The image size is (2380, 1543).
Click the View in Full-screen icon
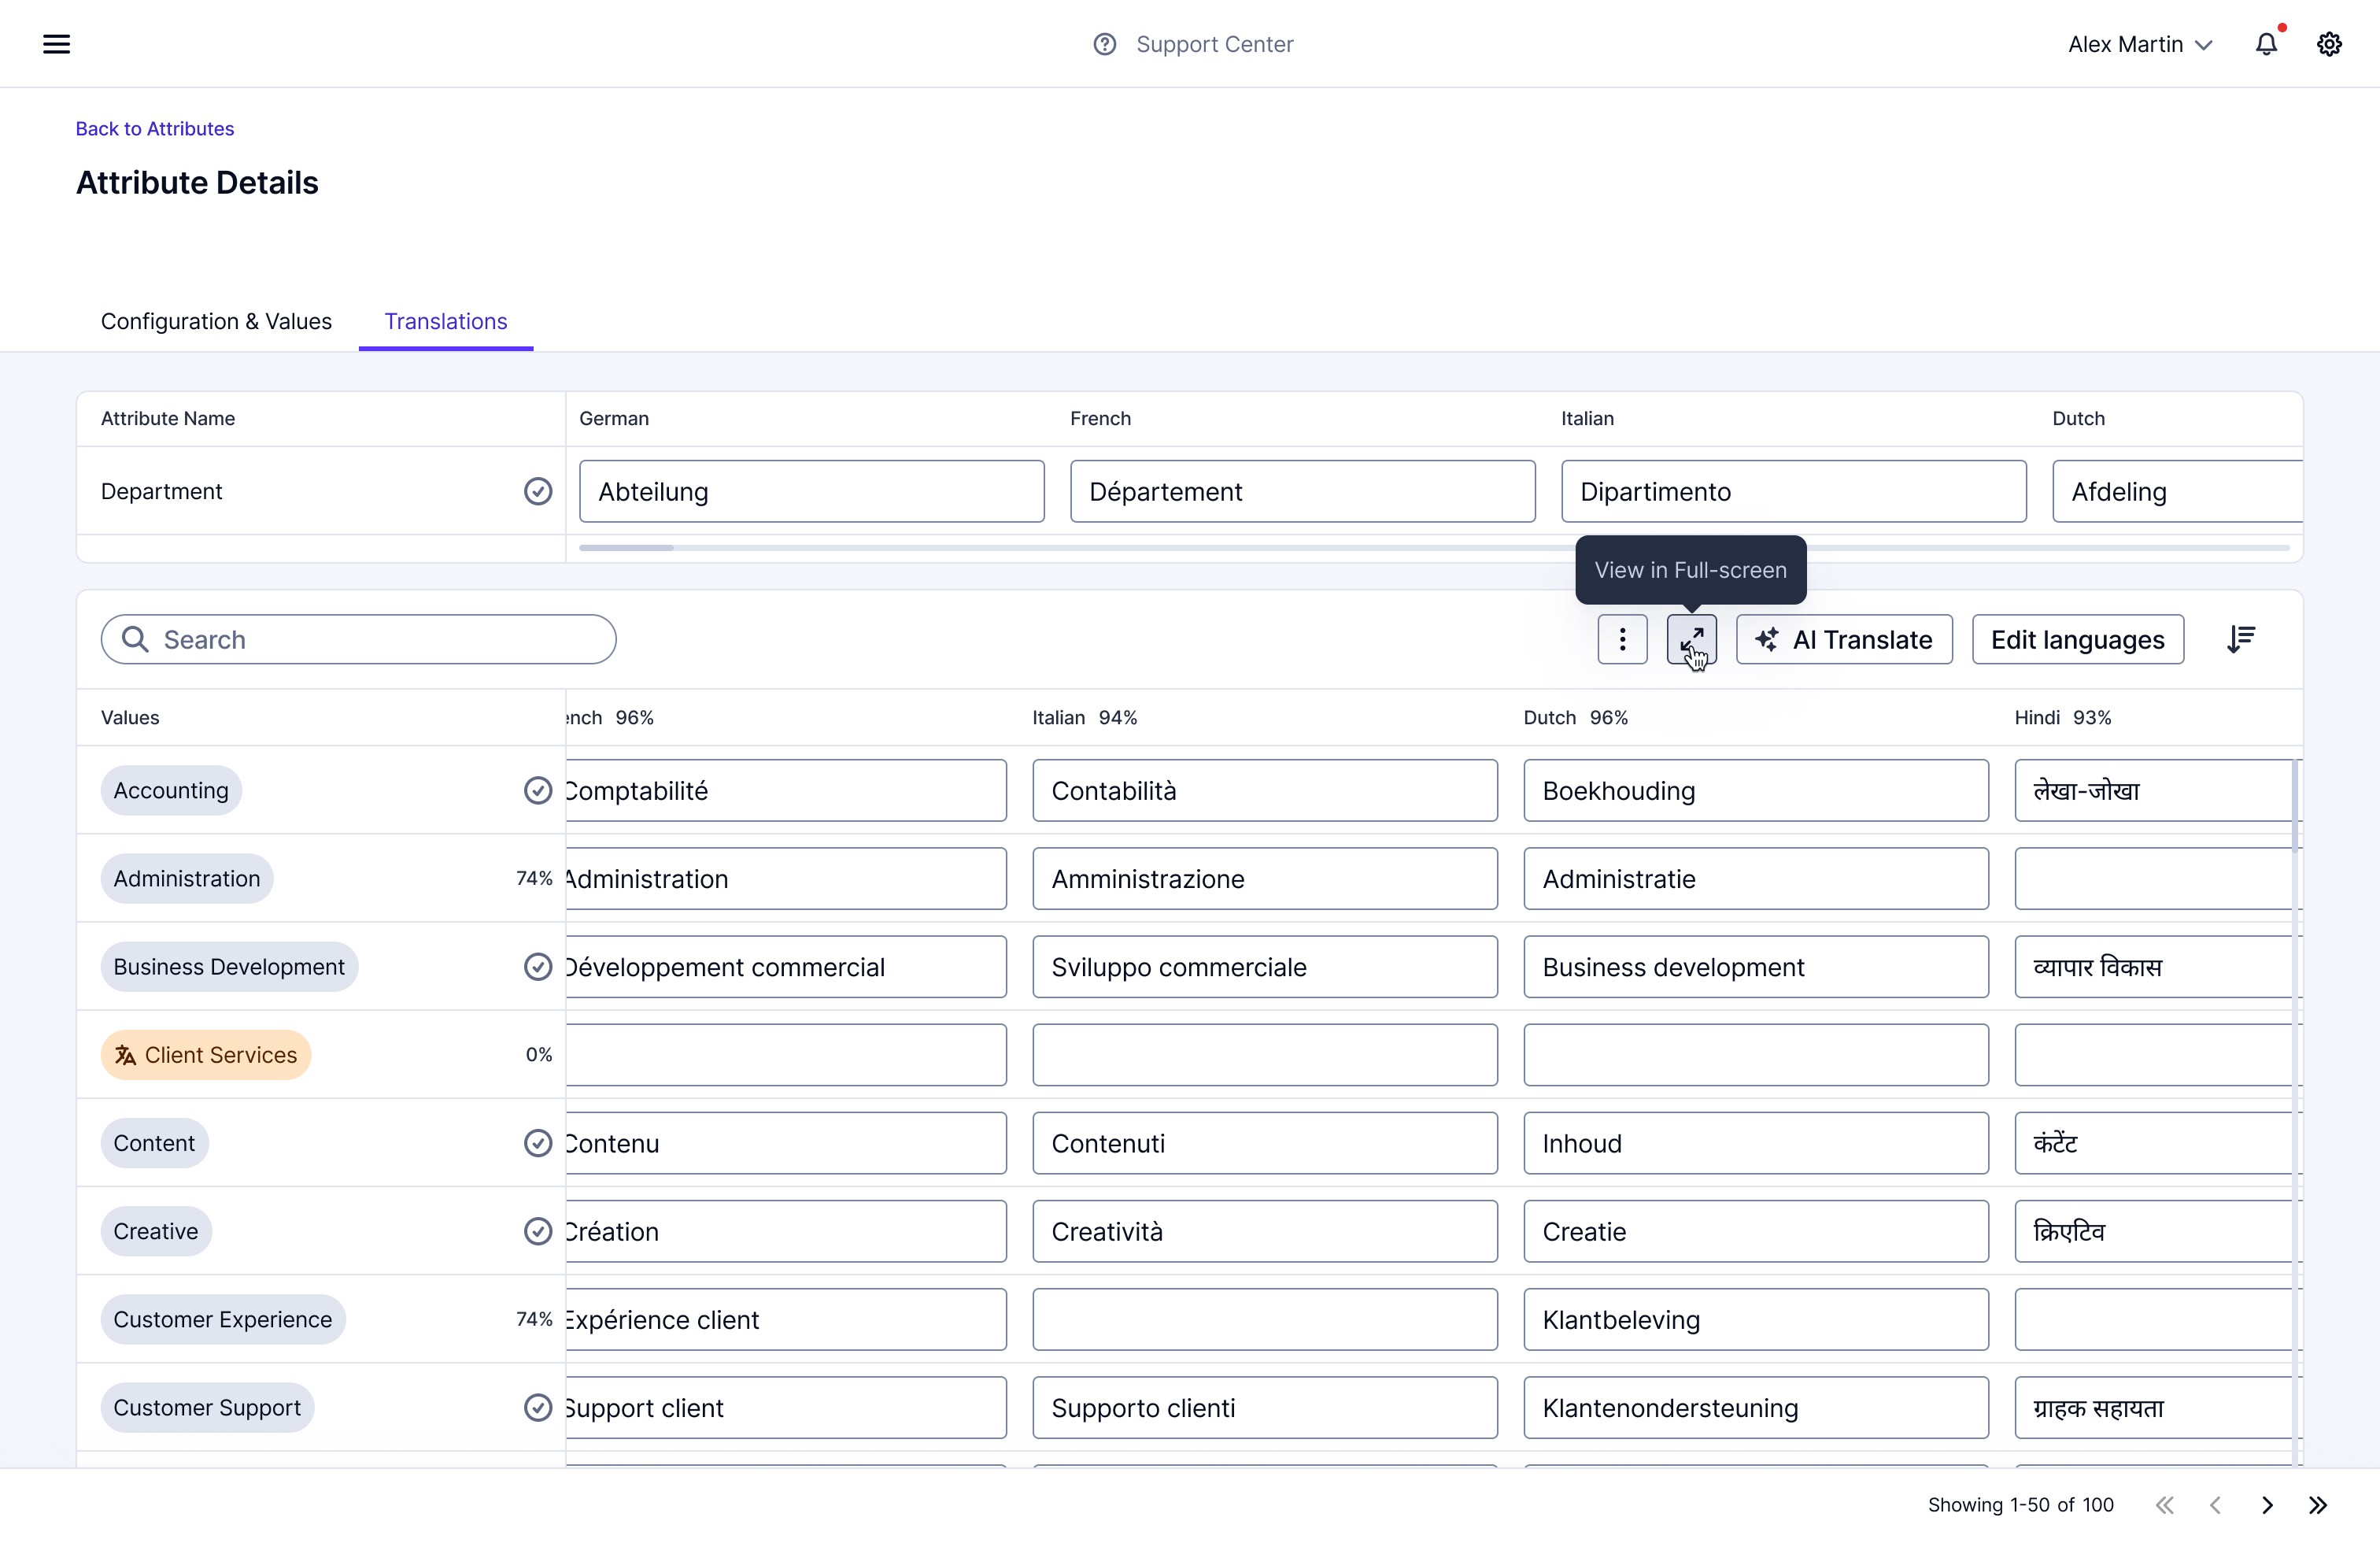1691,639
